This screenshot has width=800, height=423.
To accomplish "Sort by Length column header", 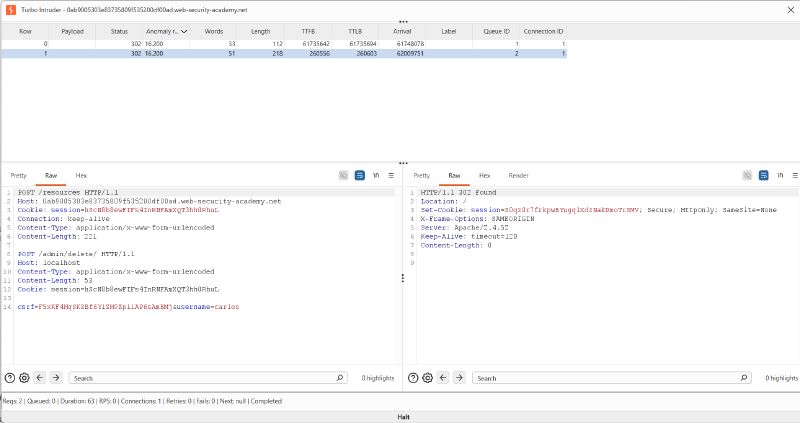I will pyautogui.click(x=261, y=32).
